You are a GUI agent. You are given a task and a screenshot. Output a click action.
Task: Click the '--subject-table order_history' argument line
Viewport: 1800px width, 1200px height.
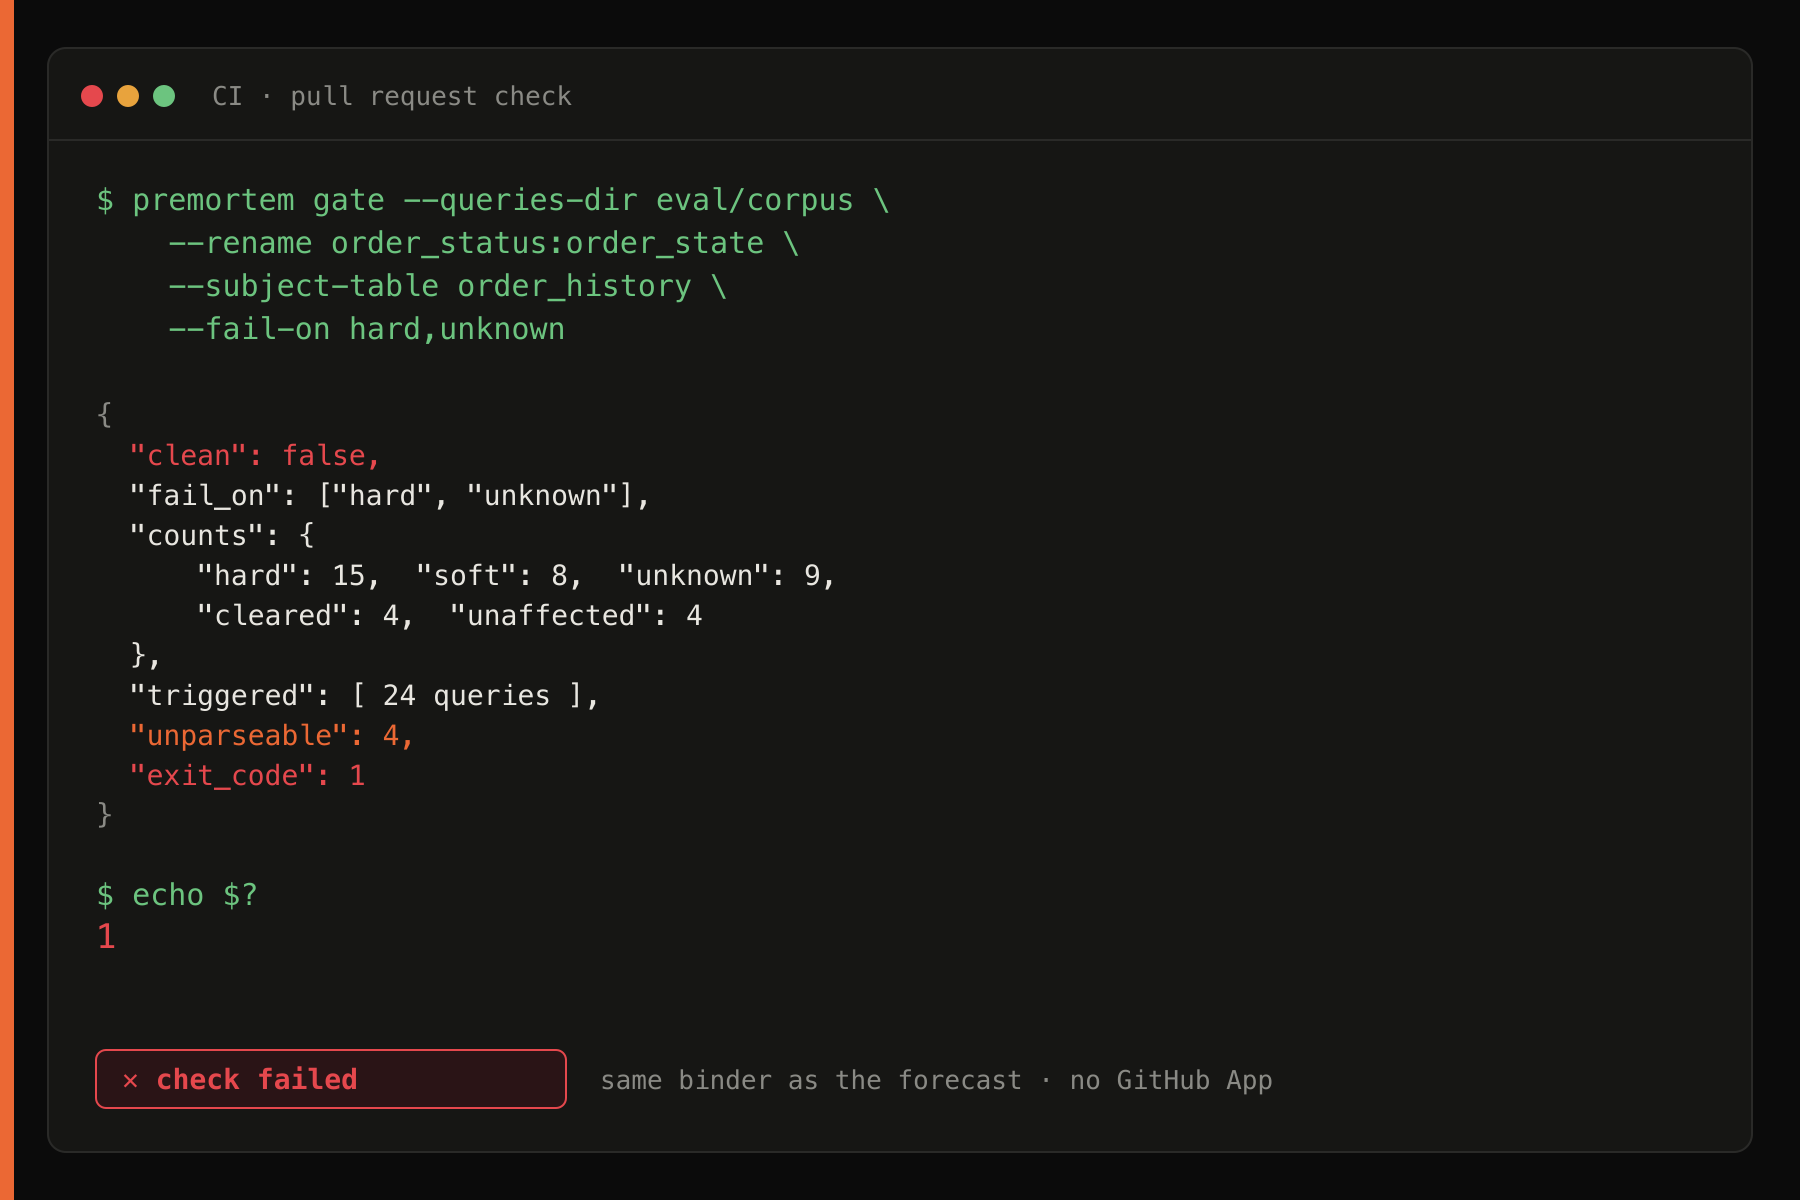(448, 286)
